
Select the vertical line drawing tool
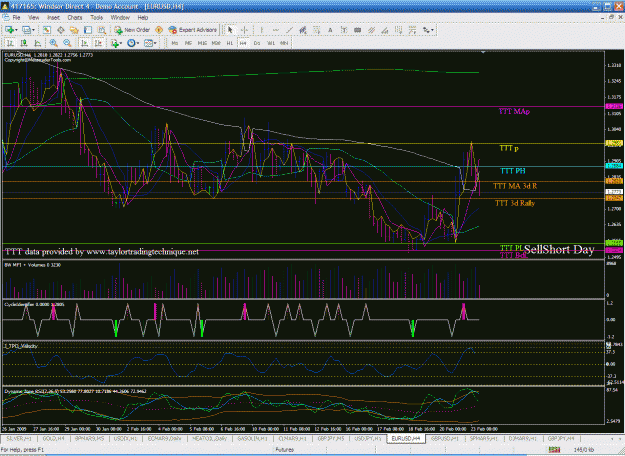coord(262,30)
